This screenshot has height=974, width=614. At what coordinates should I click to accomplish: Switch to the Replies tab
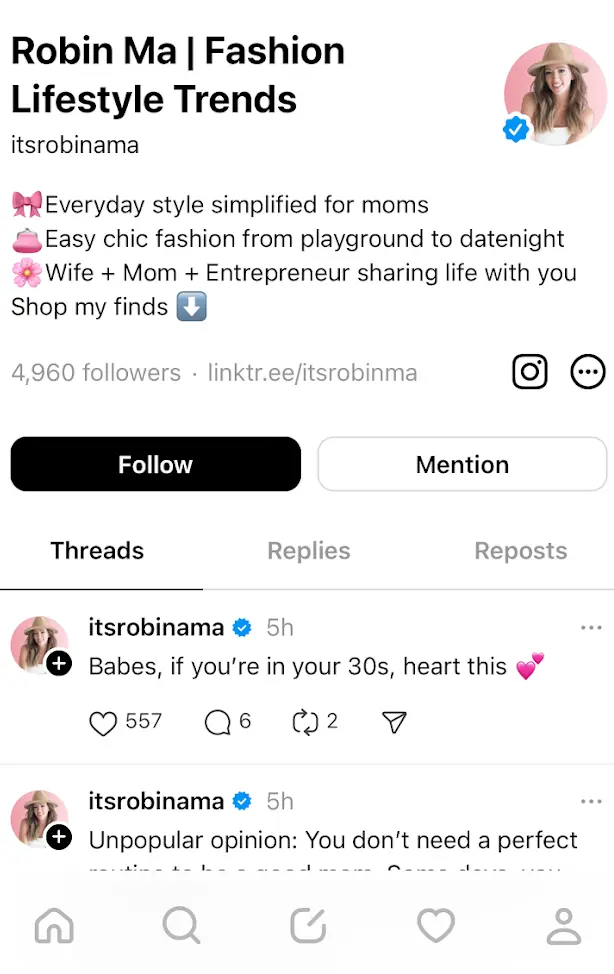[309, 551]
